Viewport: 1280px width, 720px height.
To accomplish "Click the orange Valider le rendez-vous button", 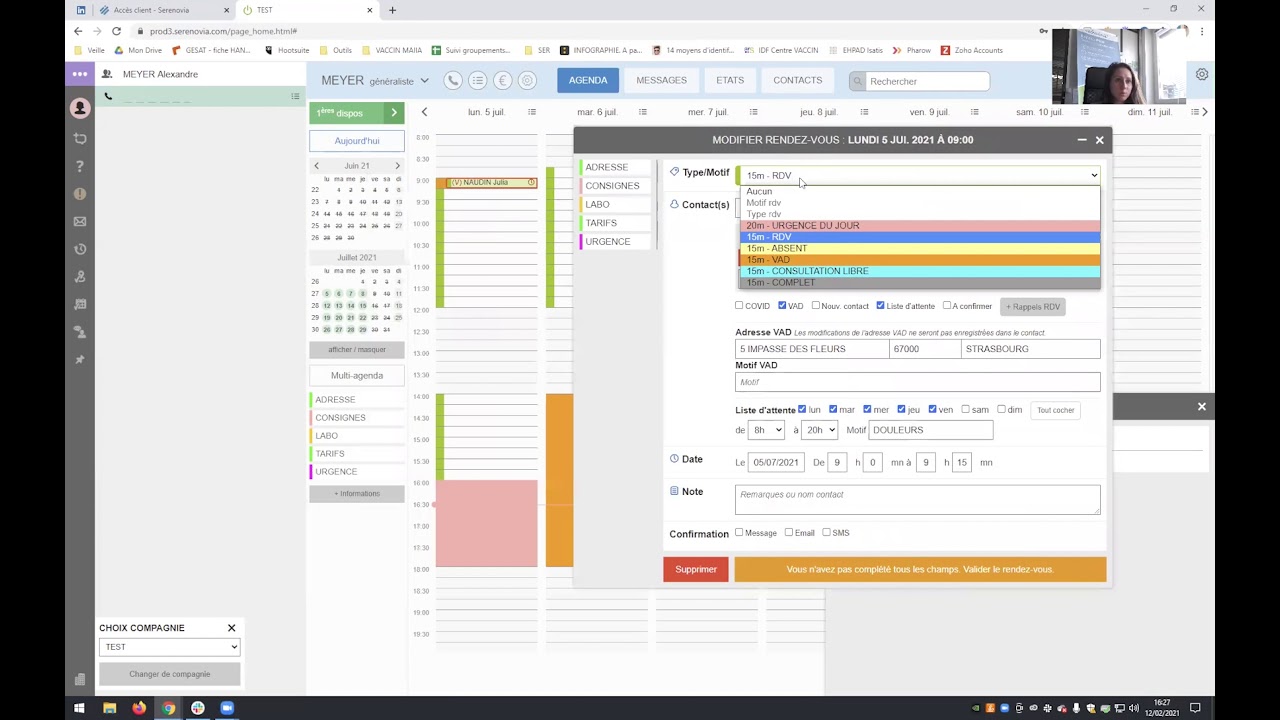I will click(920, 570).
